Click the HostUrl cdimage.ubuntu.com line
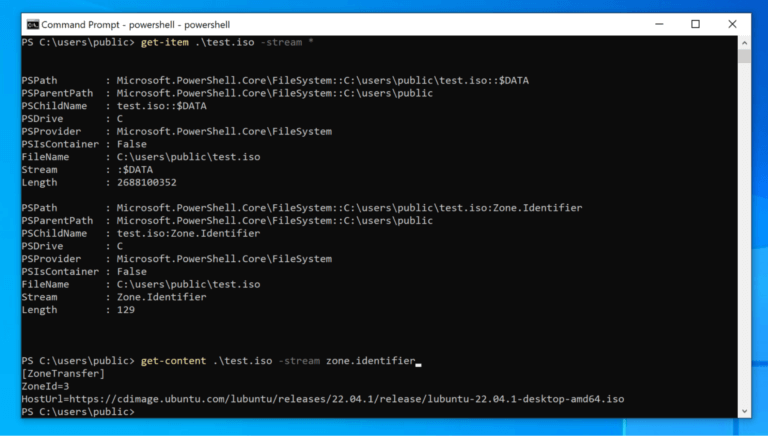Screen dimensions: 768x436 (x=322, y=398)
